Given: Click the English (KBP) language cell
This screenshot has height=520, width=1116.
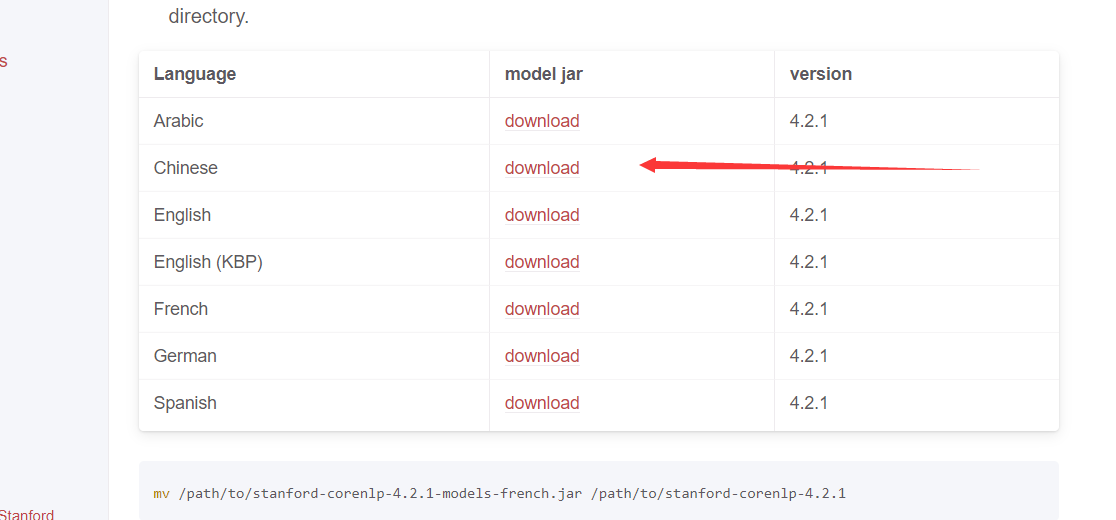Looking at the screenshot, I should point(208,262).
